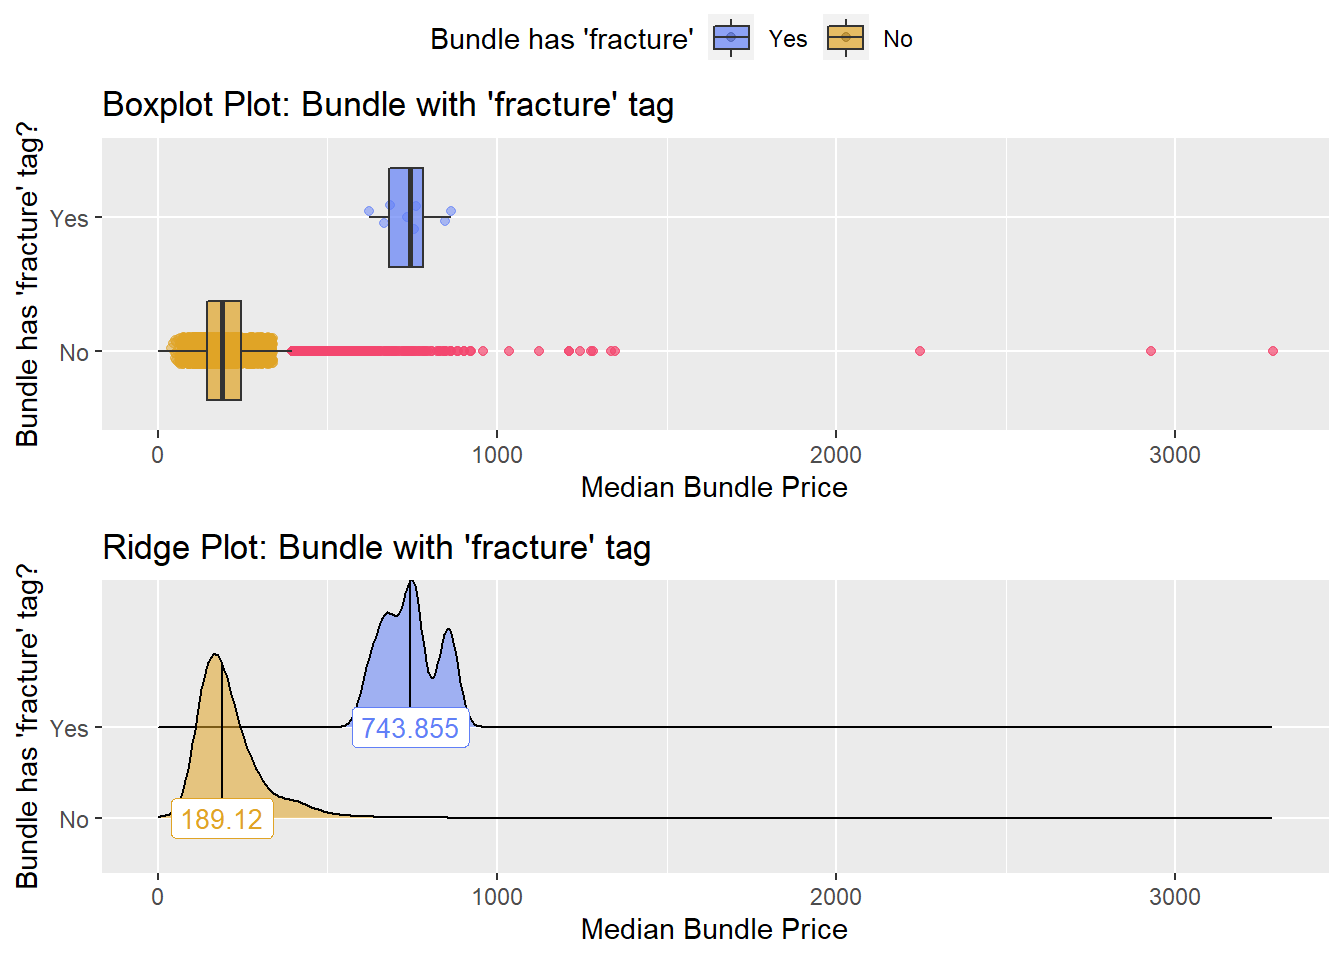Click the ridge plot's 'Median Bundle Price' axis label
This screenshot has height=960, width=1344.
tap(714, 929)
